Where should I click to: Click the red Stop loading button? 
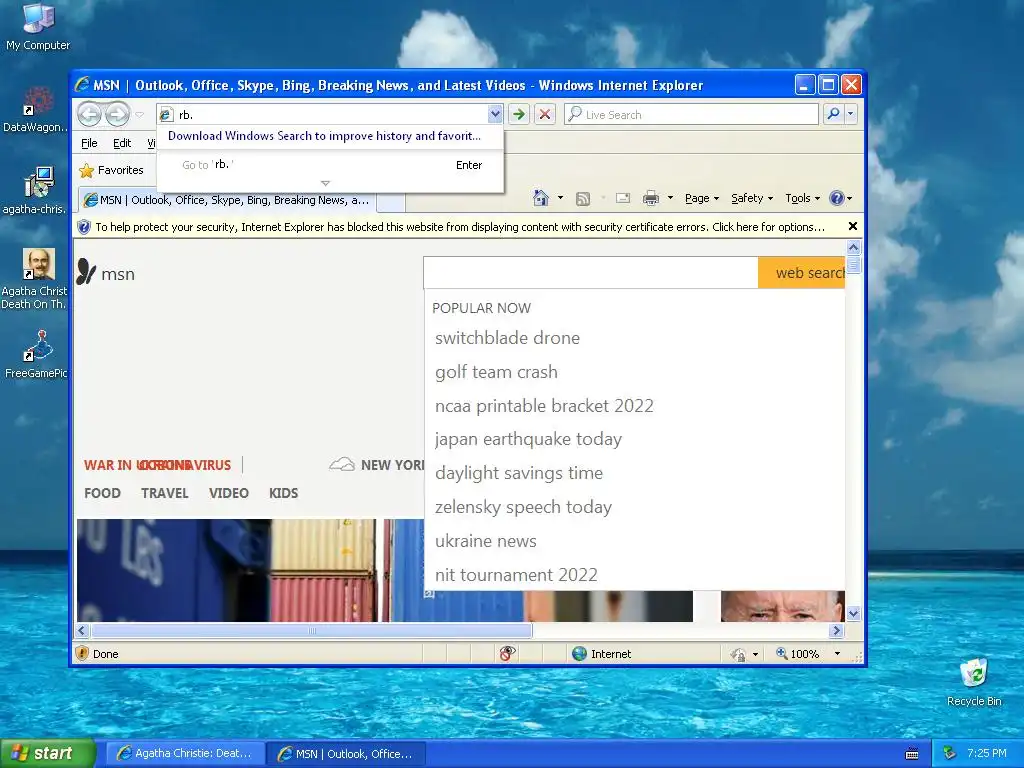click(545, 114)
